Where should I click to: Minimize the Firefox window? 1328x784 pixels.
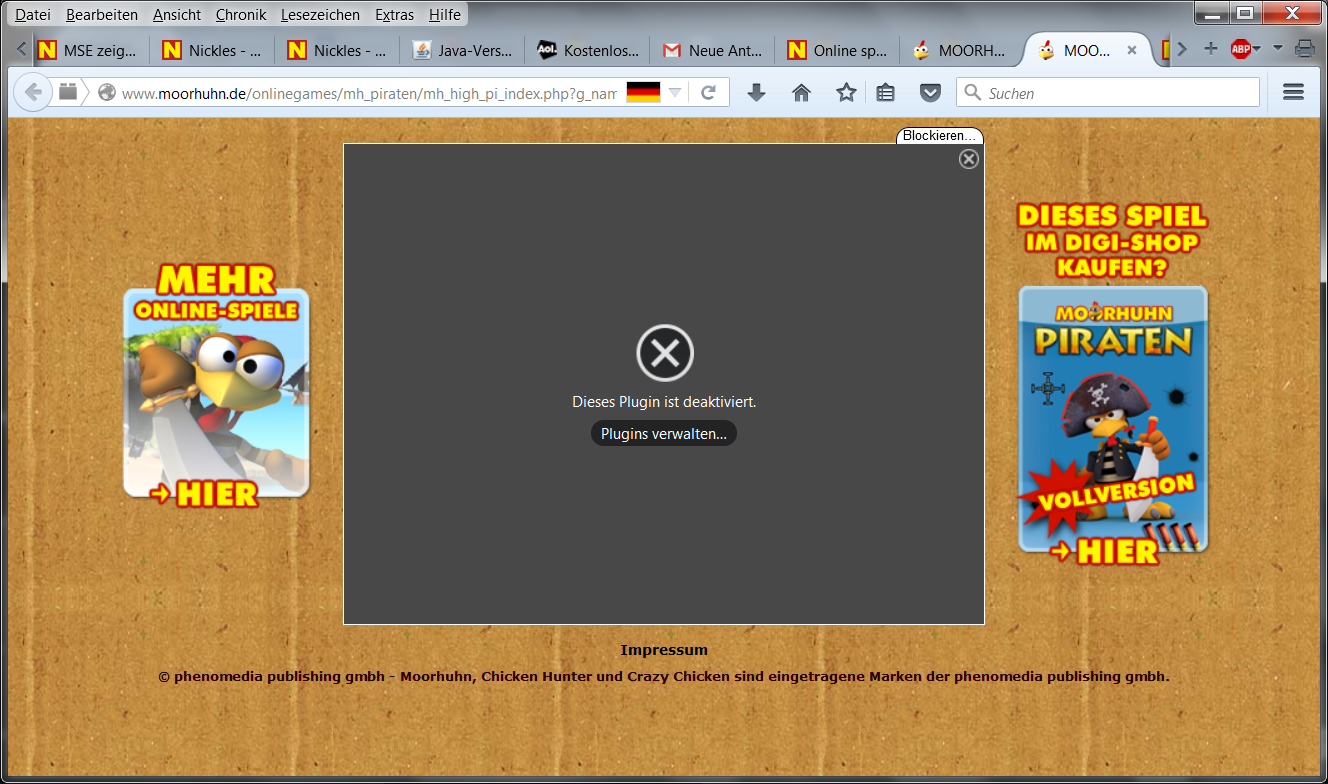click(x=1213, y=12)
